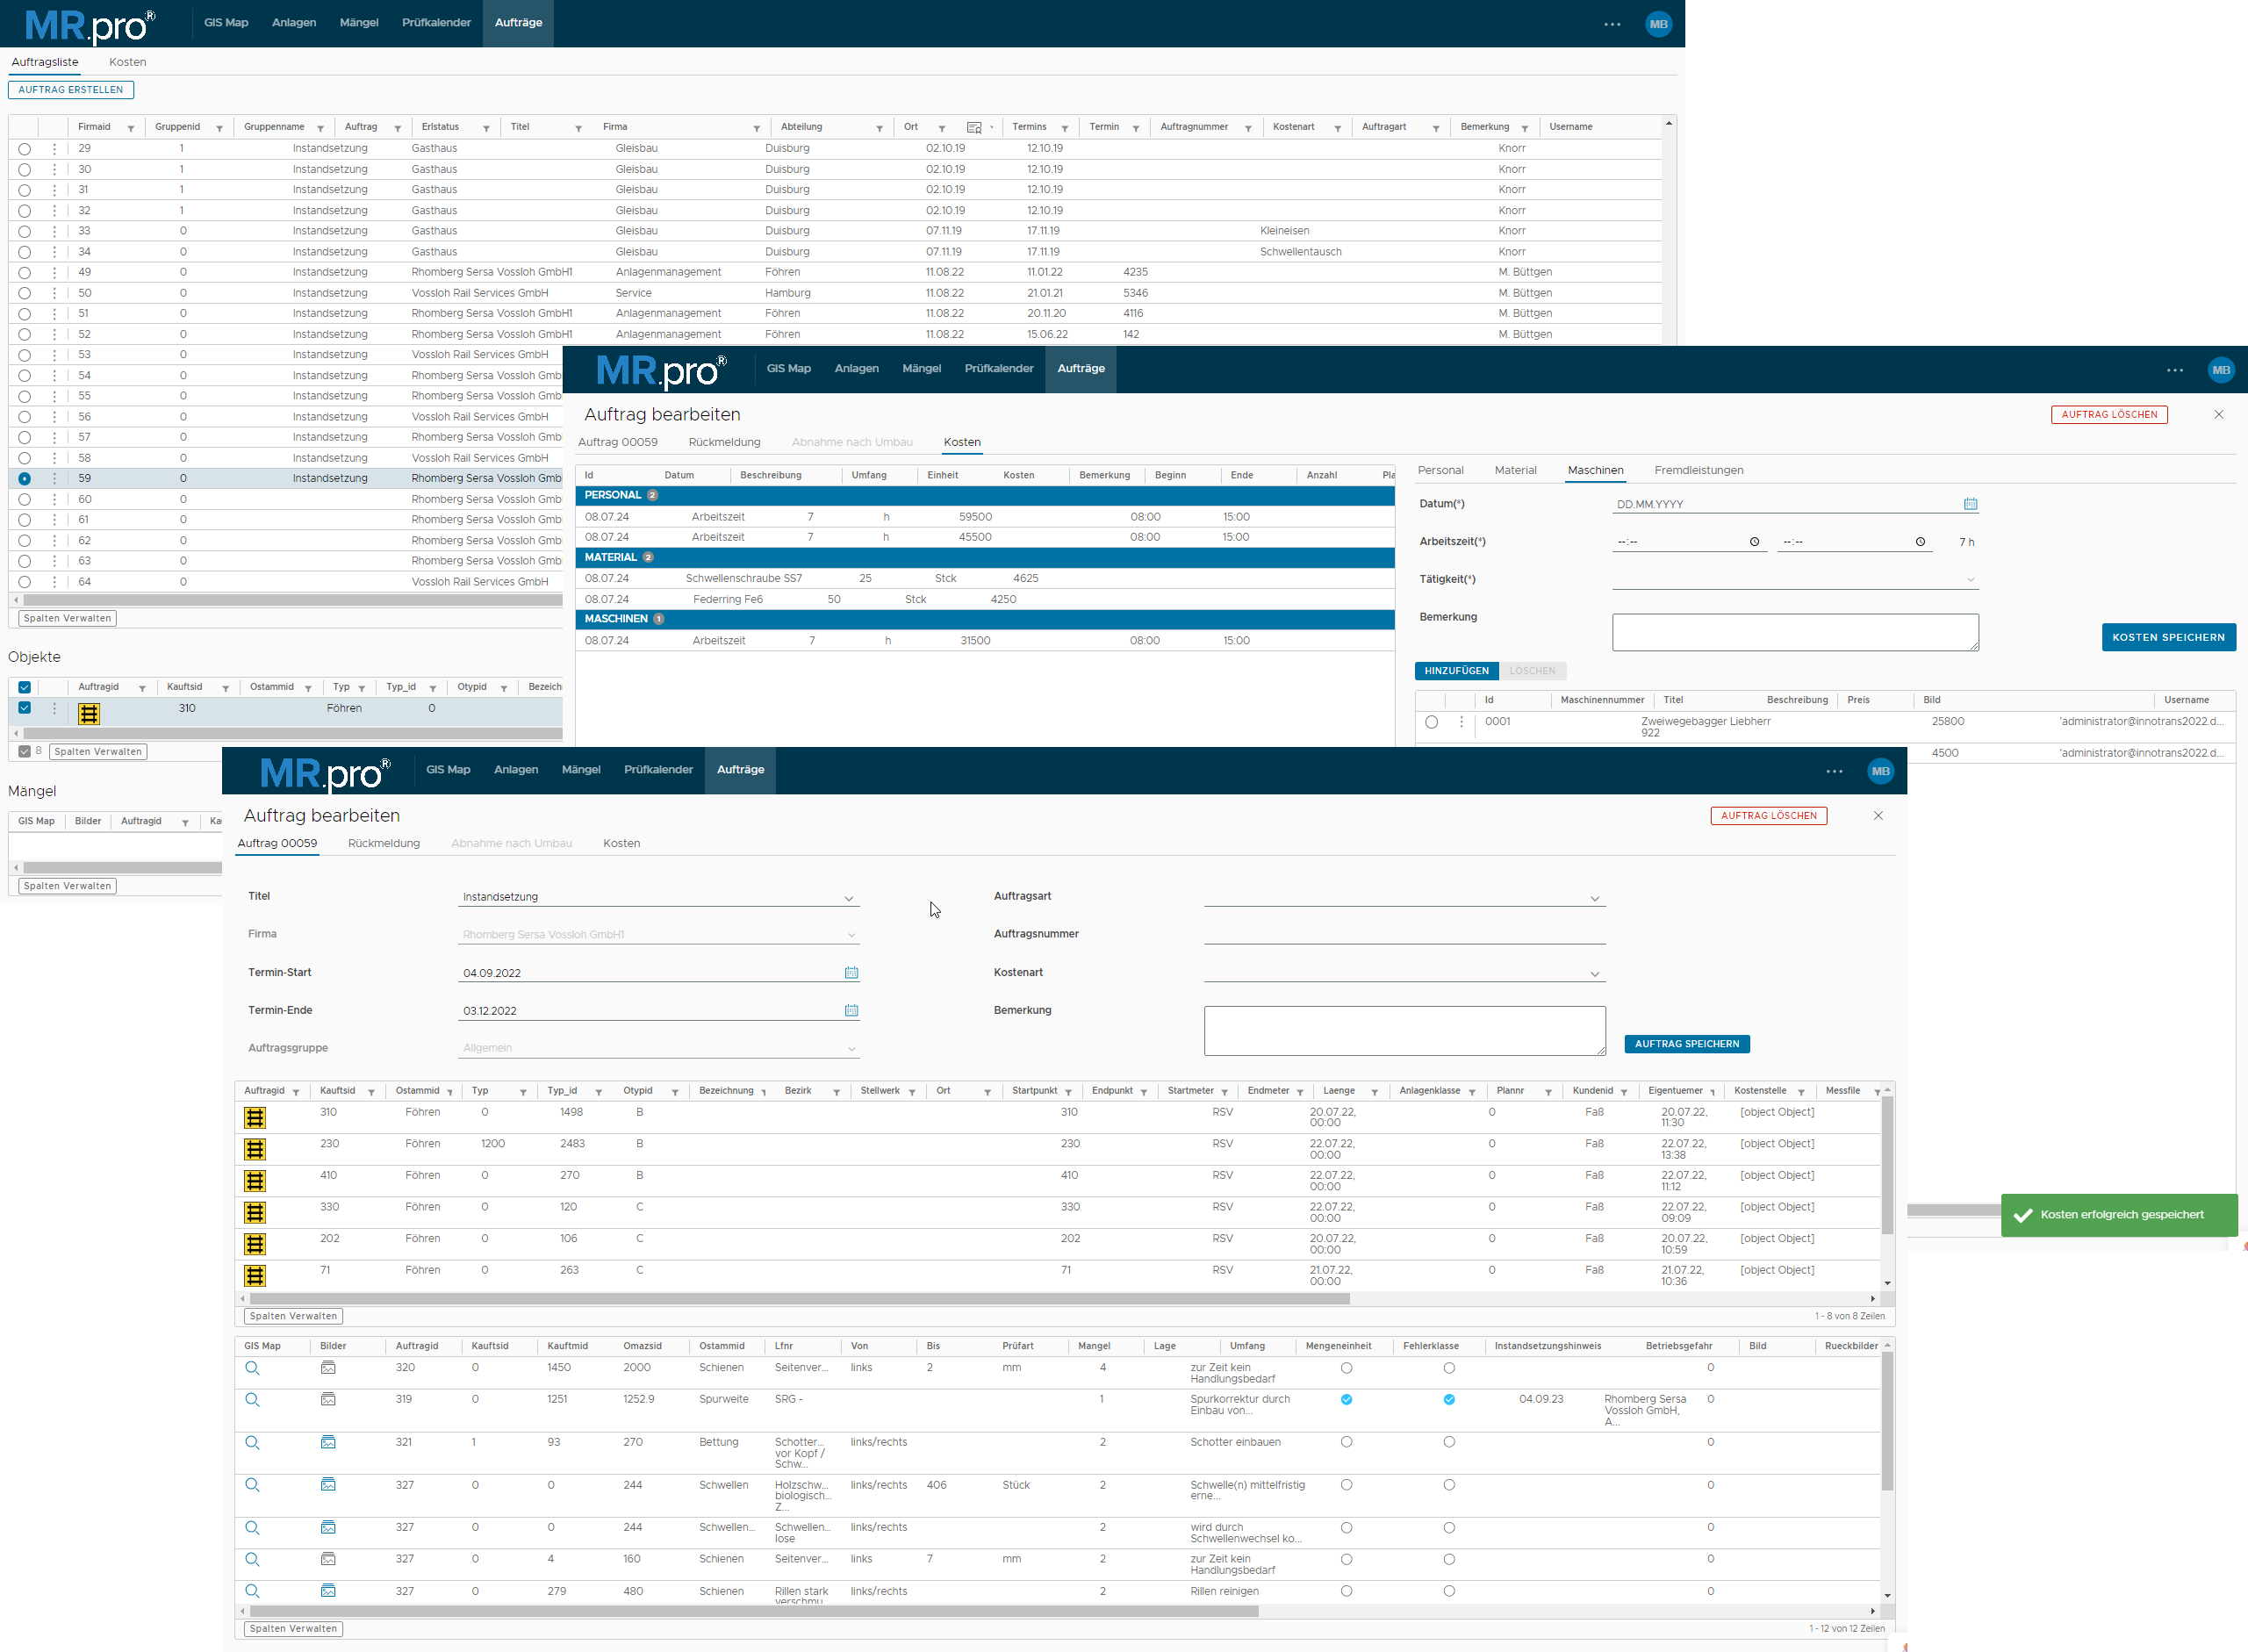
Task: Click the MB avatar in the front Auftrag window
Action: tap(1880, 771)
